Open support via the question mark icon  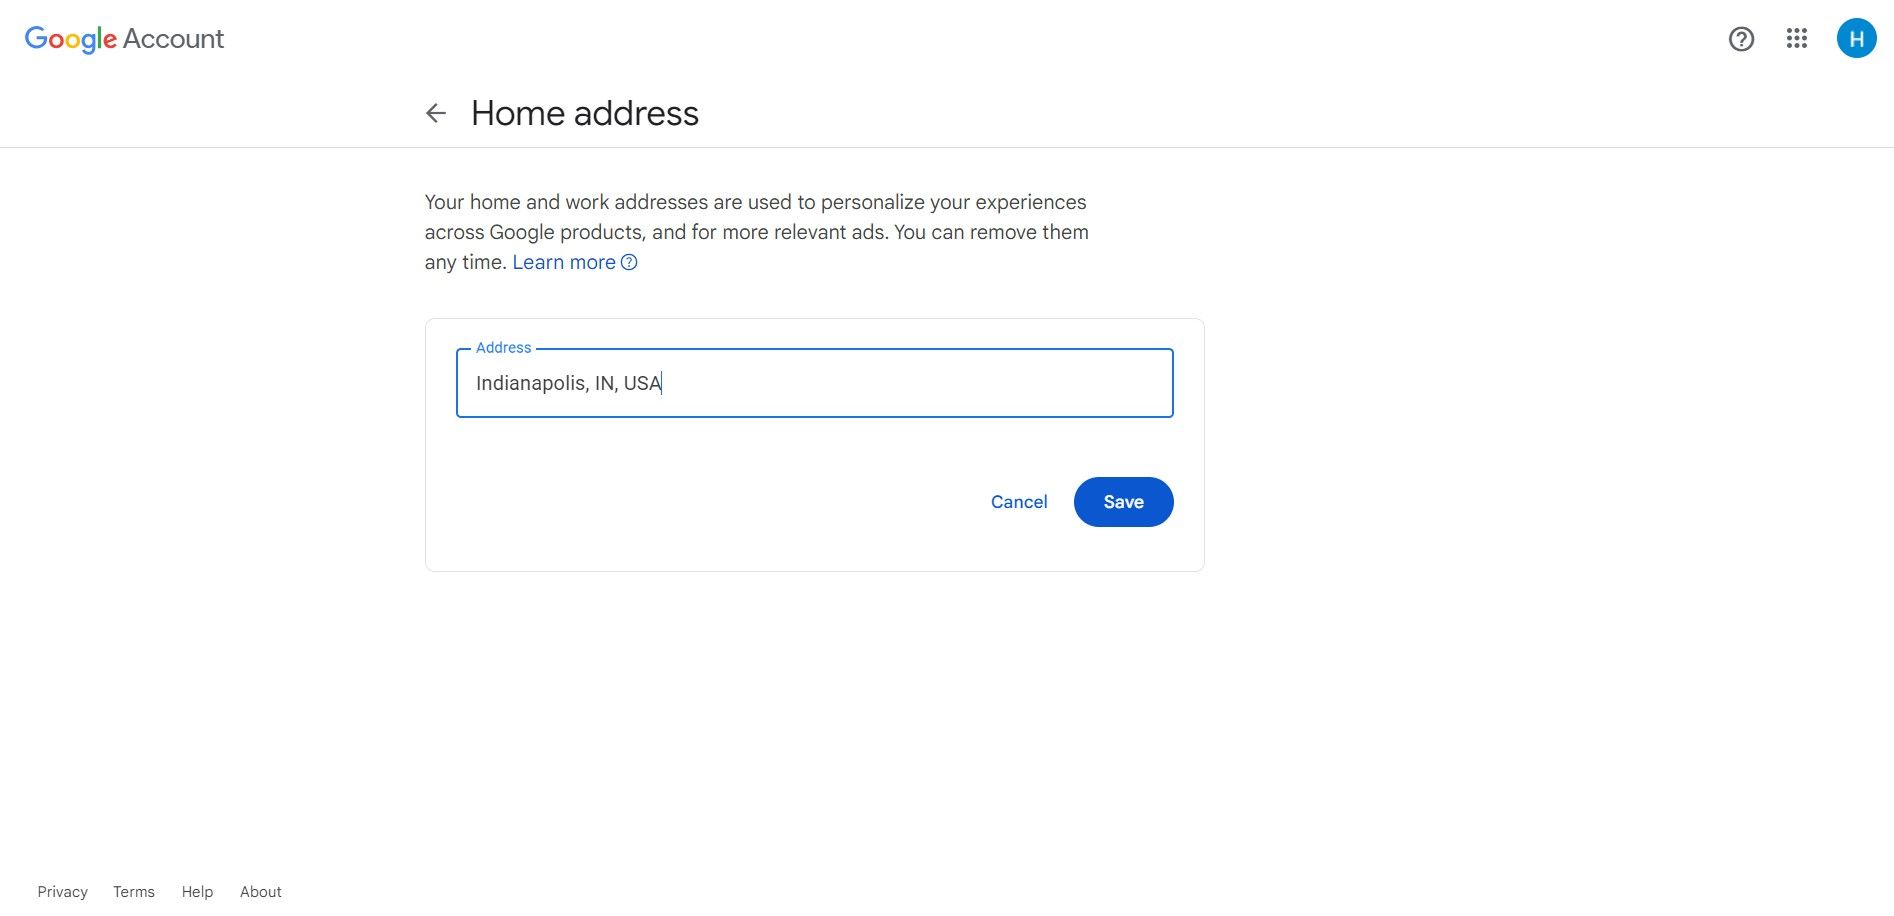[x=1741, y=39]
